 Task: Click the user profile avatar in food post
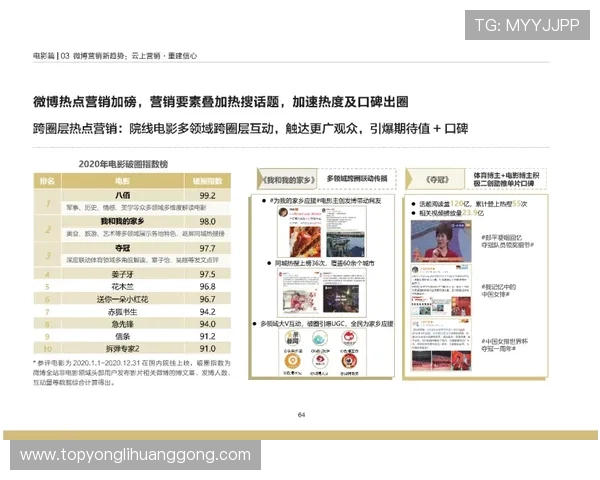click(x=284, y=212)
